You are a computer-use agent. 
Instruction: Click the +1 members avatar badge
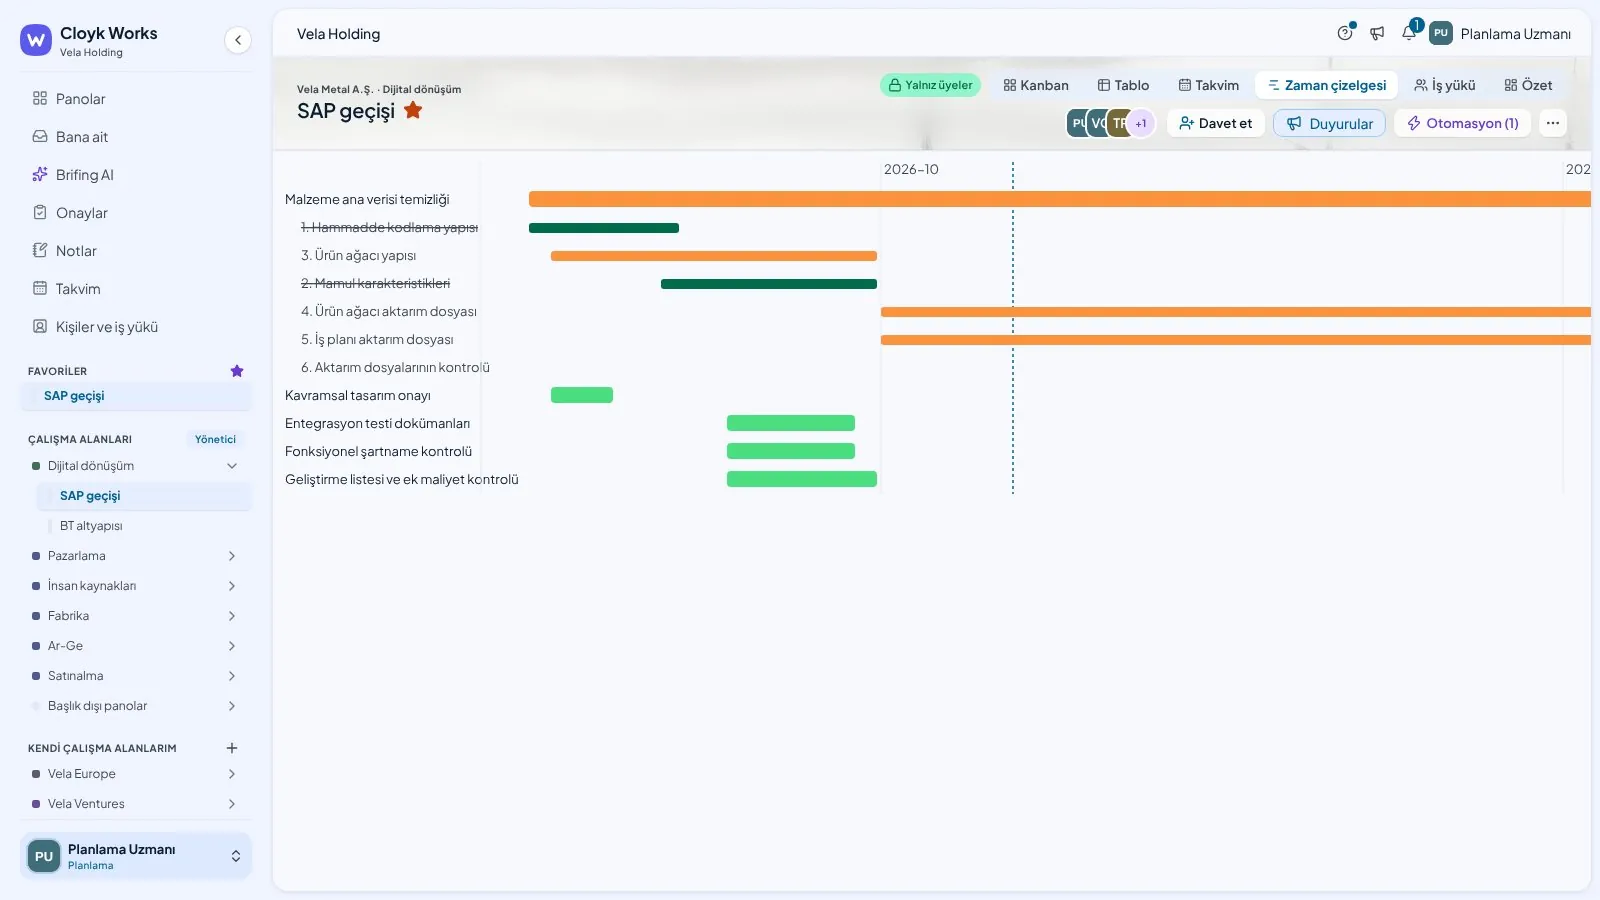[1141, 123]
